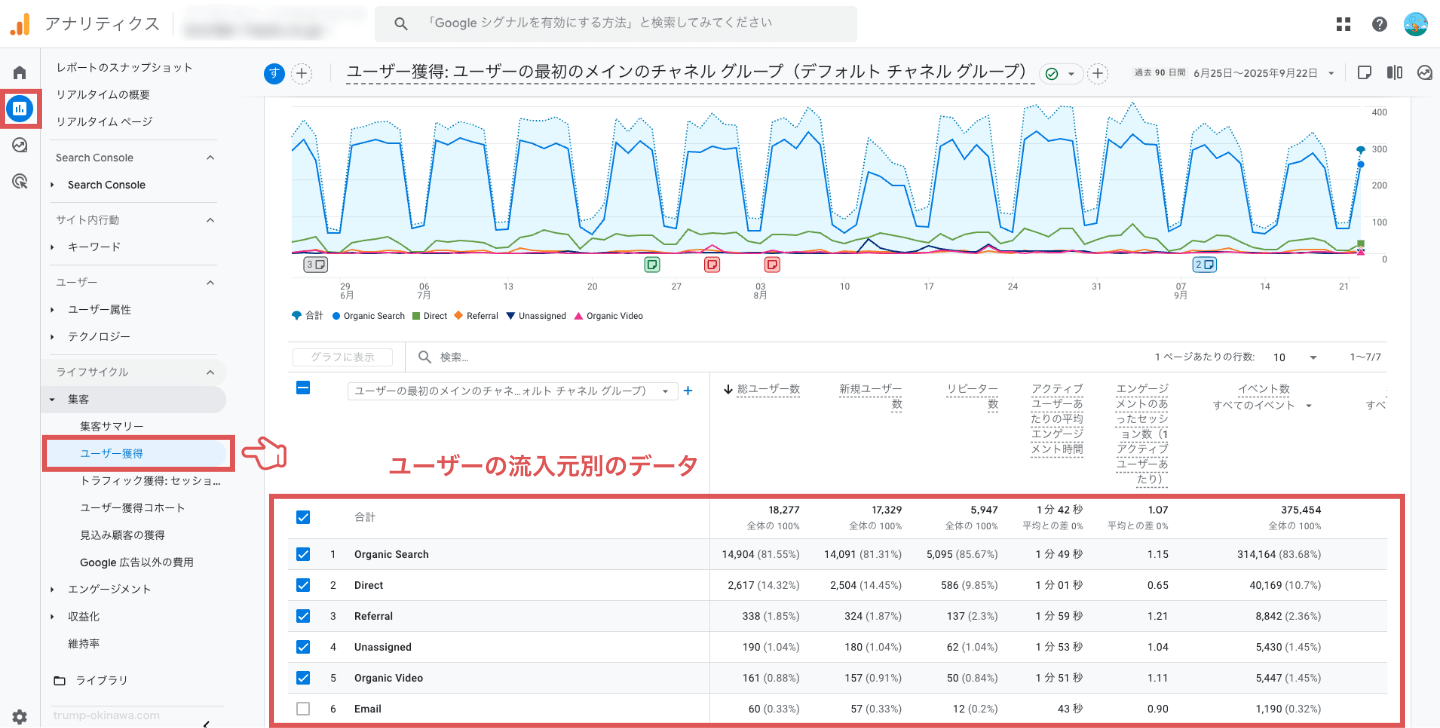Select ユーザー獲得 in the sidebar

(111, 454)
